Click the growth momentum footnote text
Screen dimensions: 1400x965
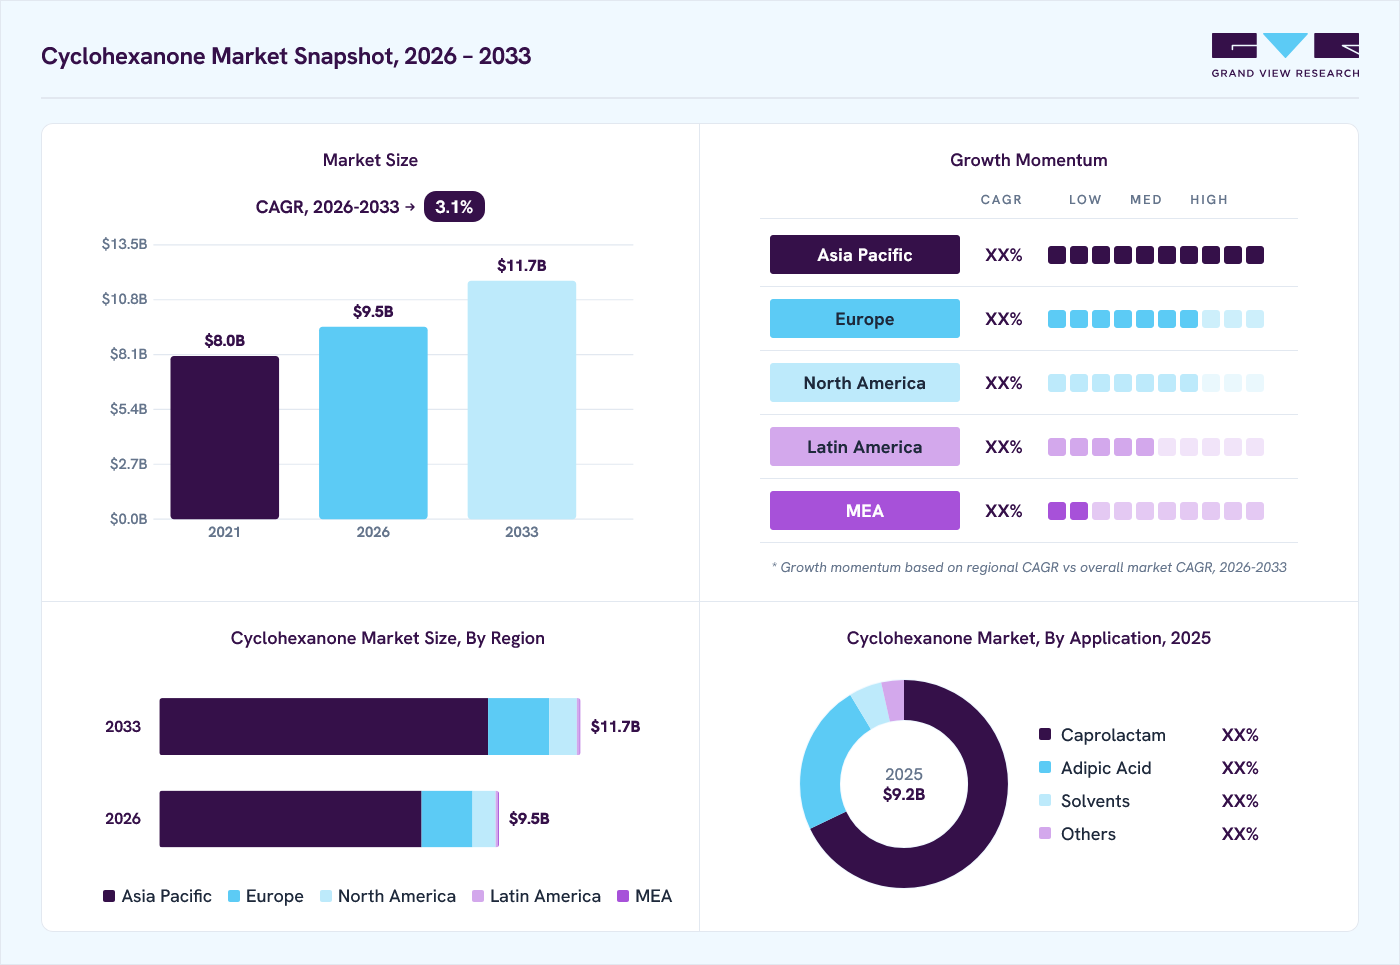coord(1029,567)
